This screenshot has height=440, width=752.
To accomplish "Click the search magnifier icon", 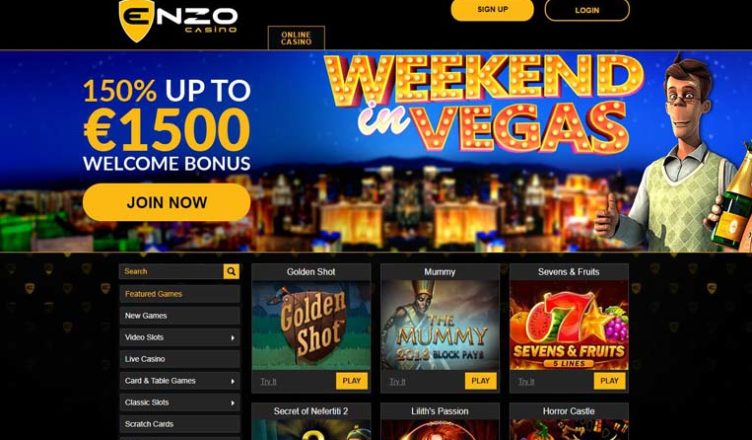I will tap(231, 272).
